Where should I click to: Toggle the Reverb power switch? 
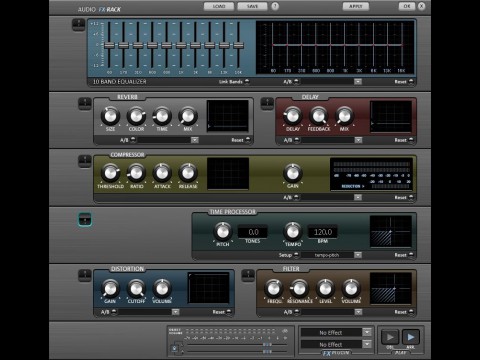[85, 103]
